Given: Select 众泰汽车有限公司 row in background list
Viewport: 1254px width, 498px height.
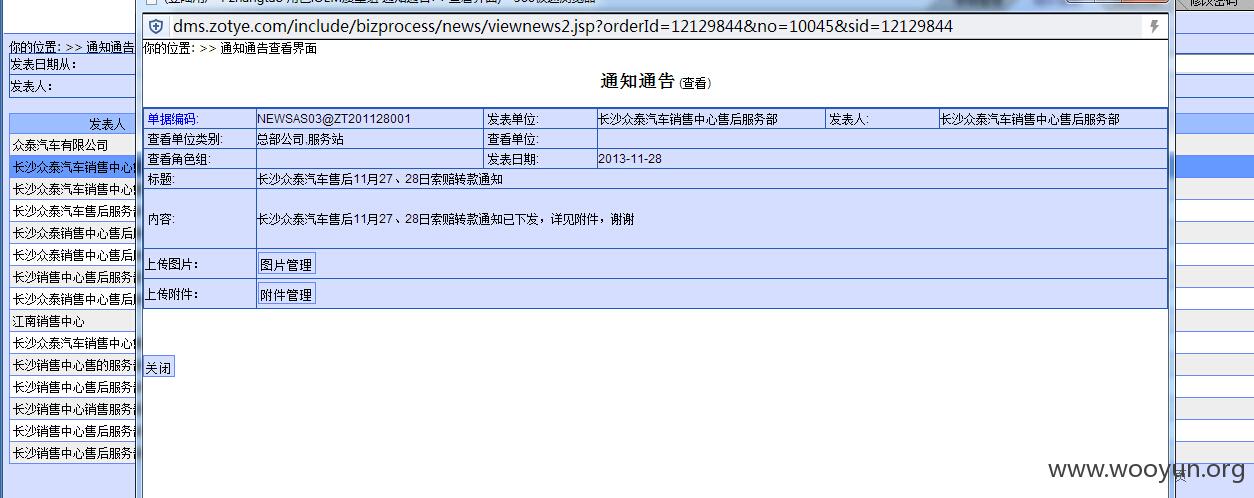Looking at the screenshot, I should pyautogui.click(x=72, y=145).
